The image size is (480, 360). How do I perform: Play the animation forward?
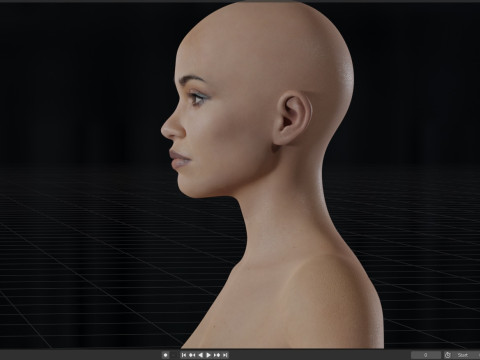(x=209, y=355)
